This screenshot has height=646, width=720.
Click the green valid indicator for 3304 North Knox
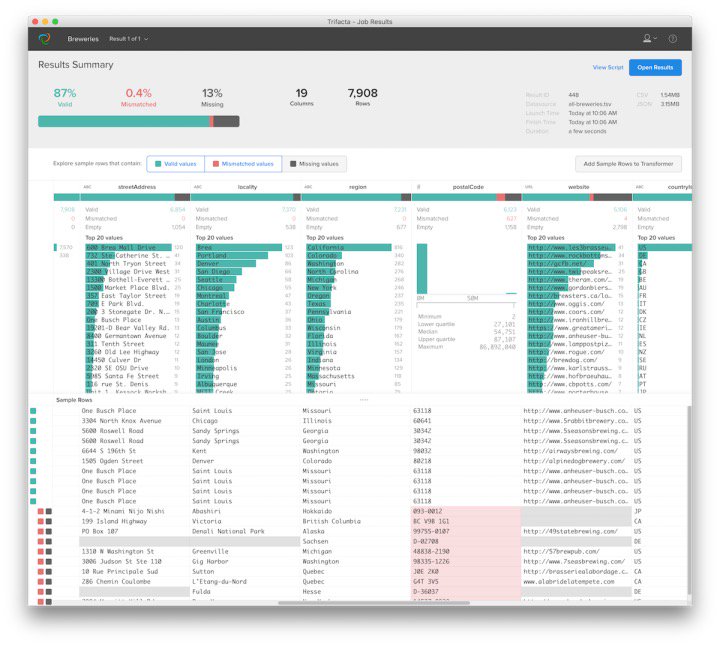click(33, 421)
